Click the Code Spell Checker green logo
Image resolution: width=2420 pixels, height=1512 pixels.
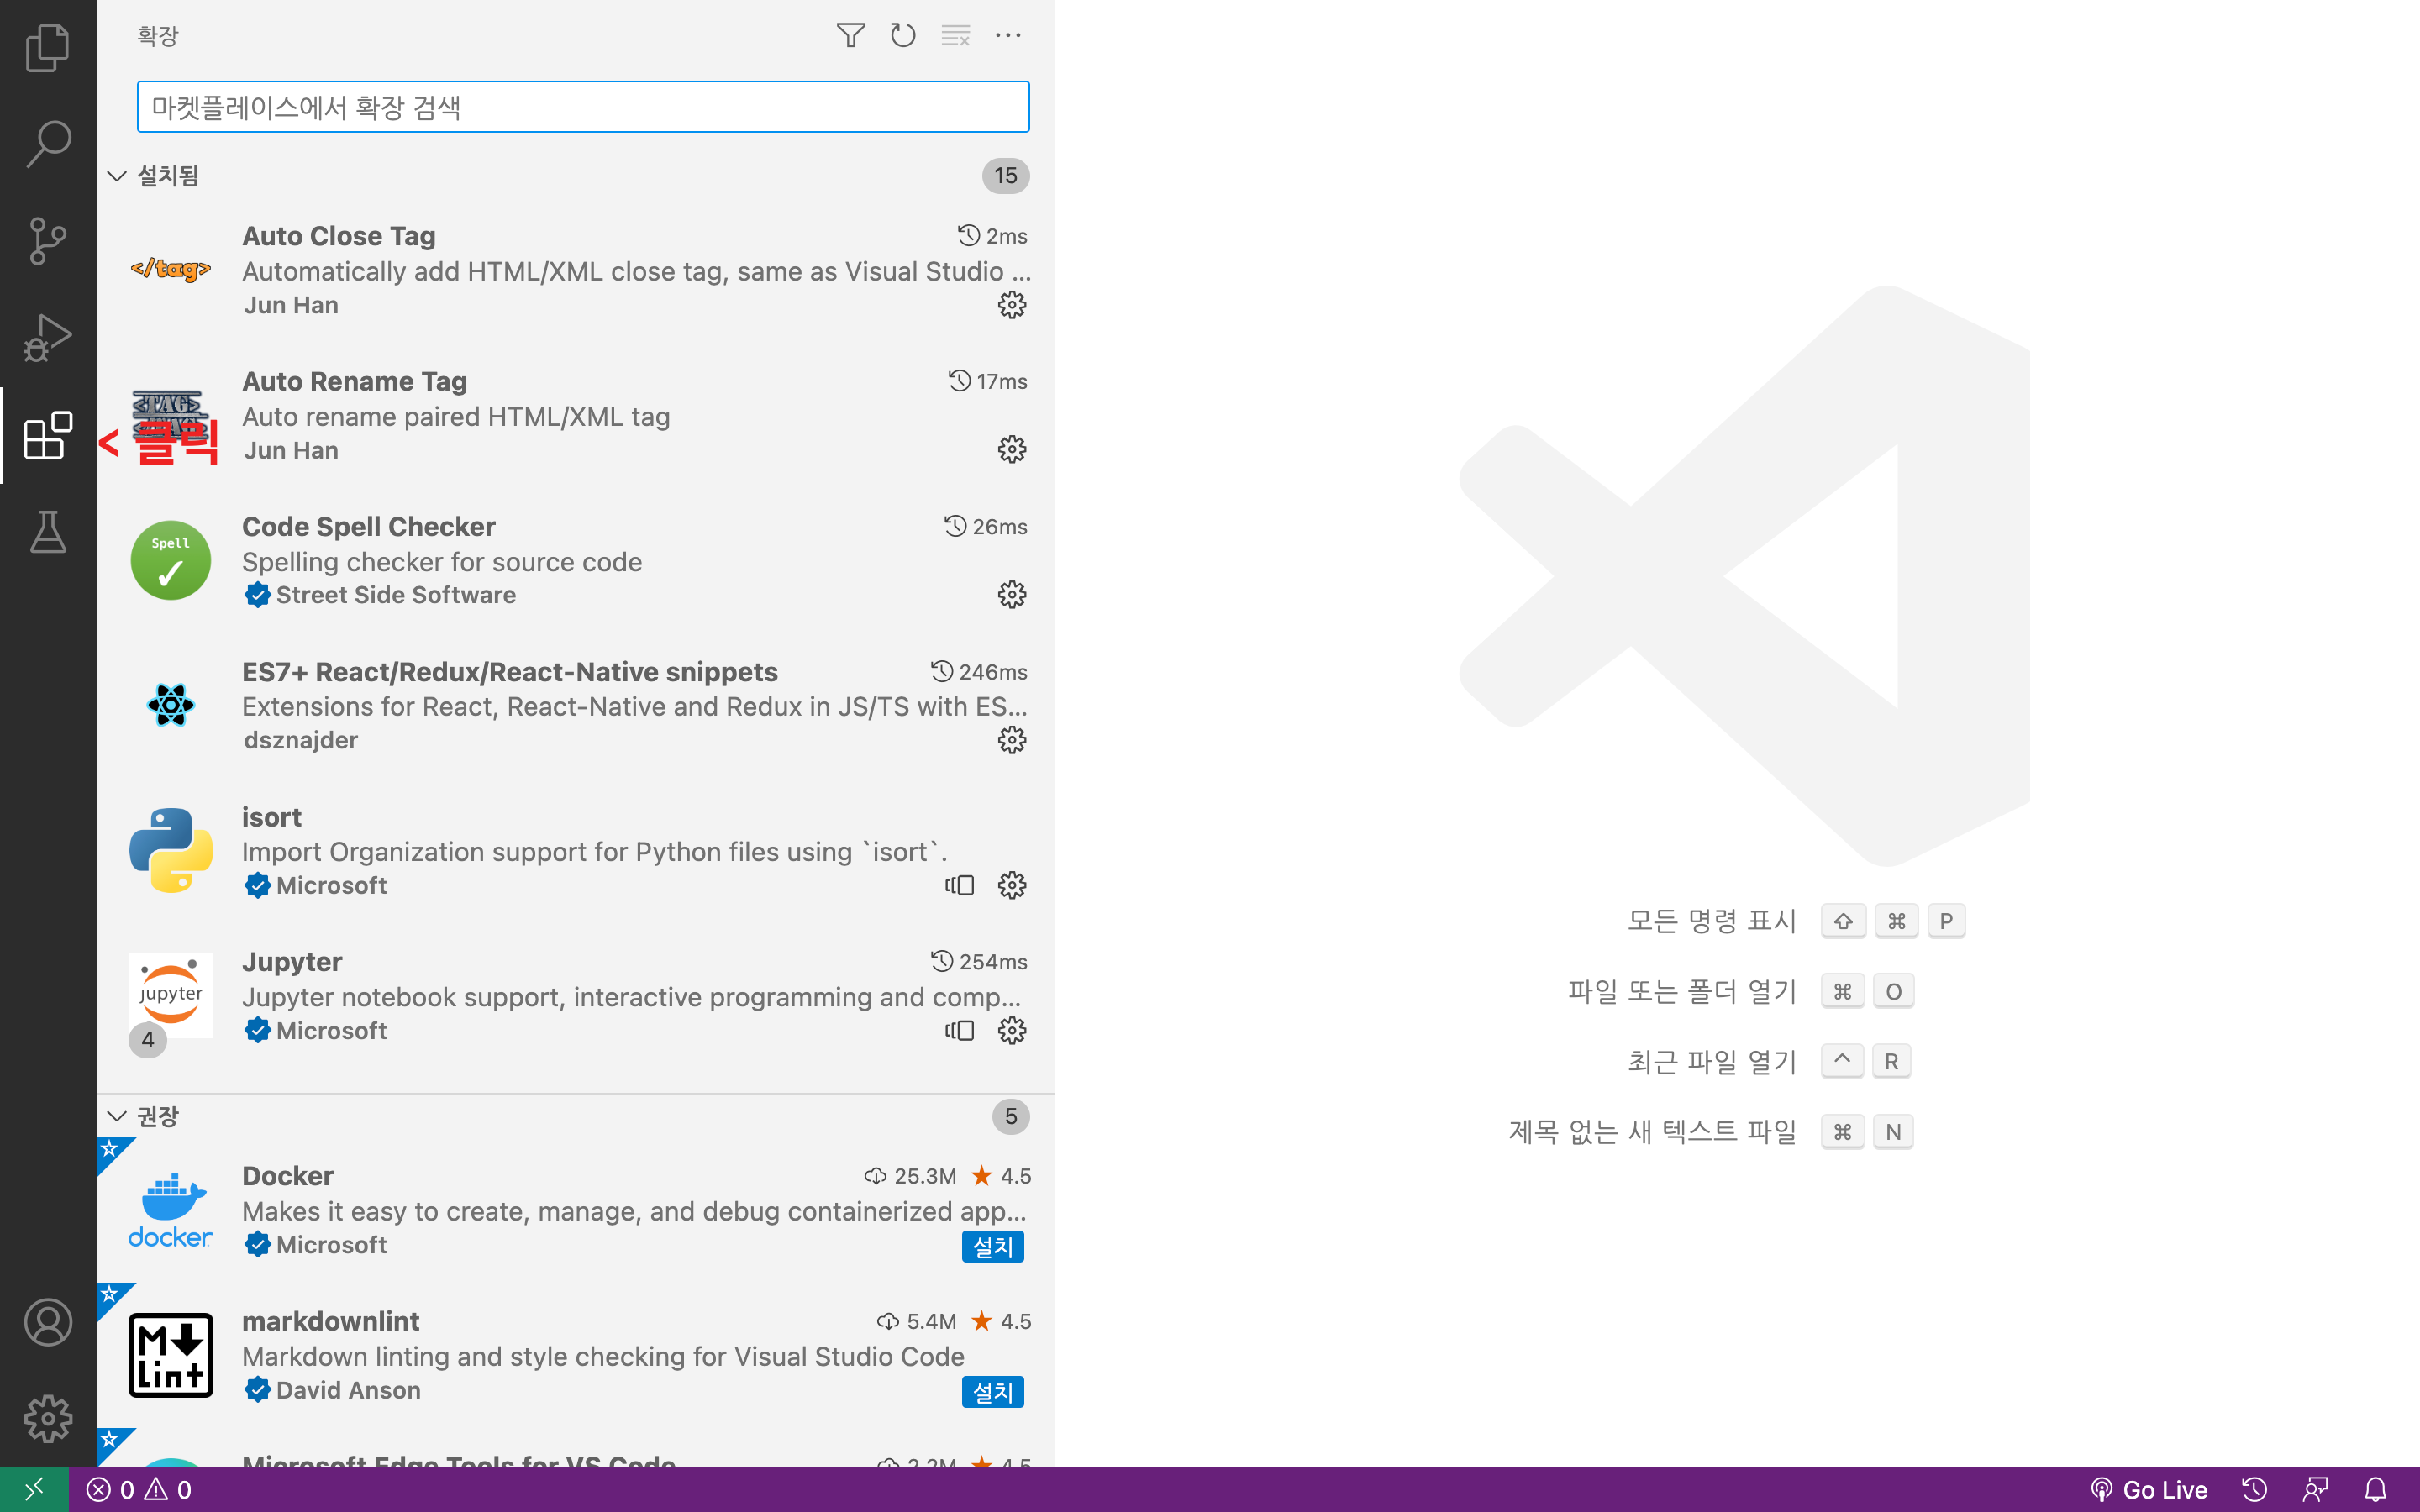tap(171, 560)
